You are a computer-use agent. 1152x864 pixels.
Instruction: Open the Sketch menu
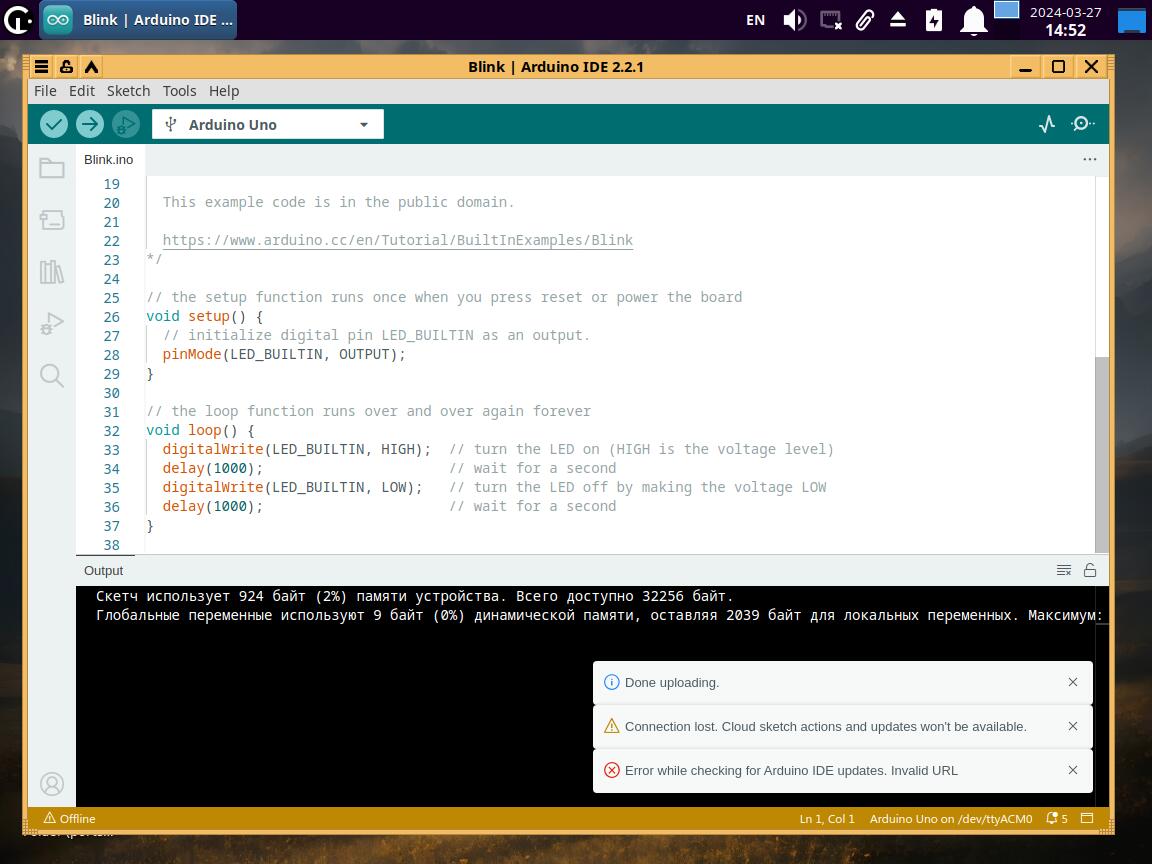point(129,91)
